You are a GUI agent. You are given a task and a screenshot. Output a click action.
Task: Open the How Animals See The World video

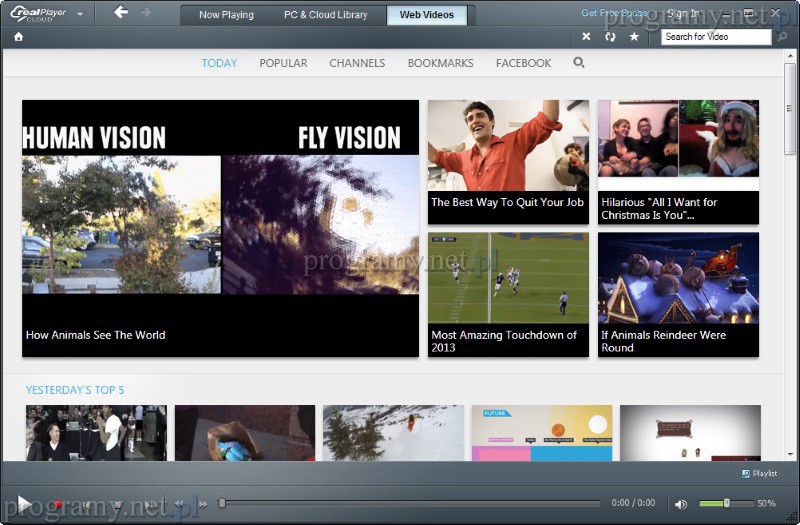tap(220, 227)
